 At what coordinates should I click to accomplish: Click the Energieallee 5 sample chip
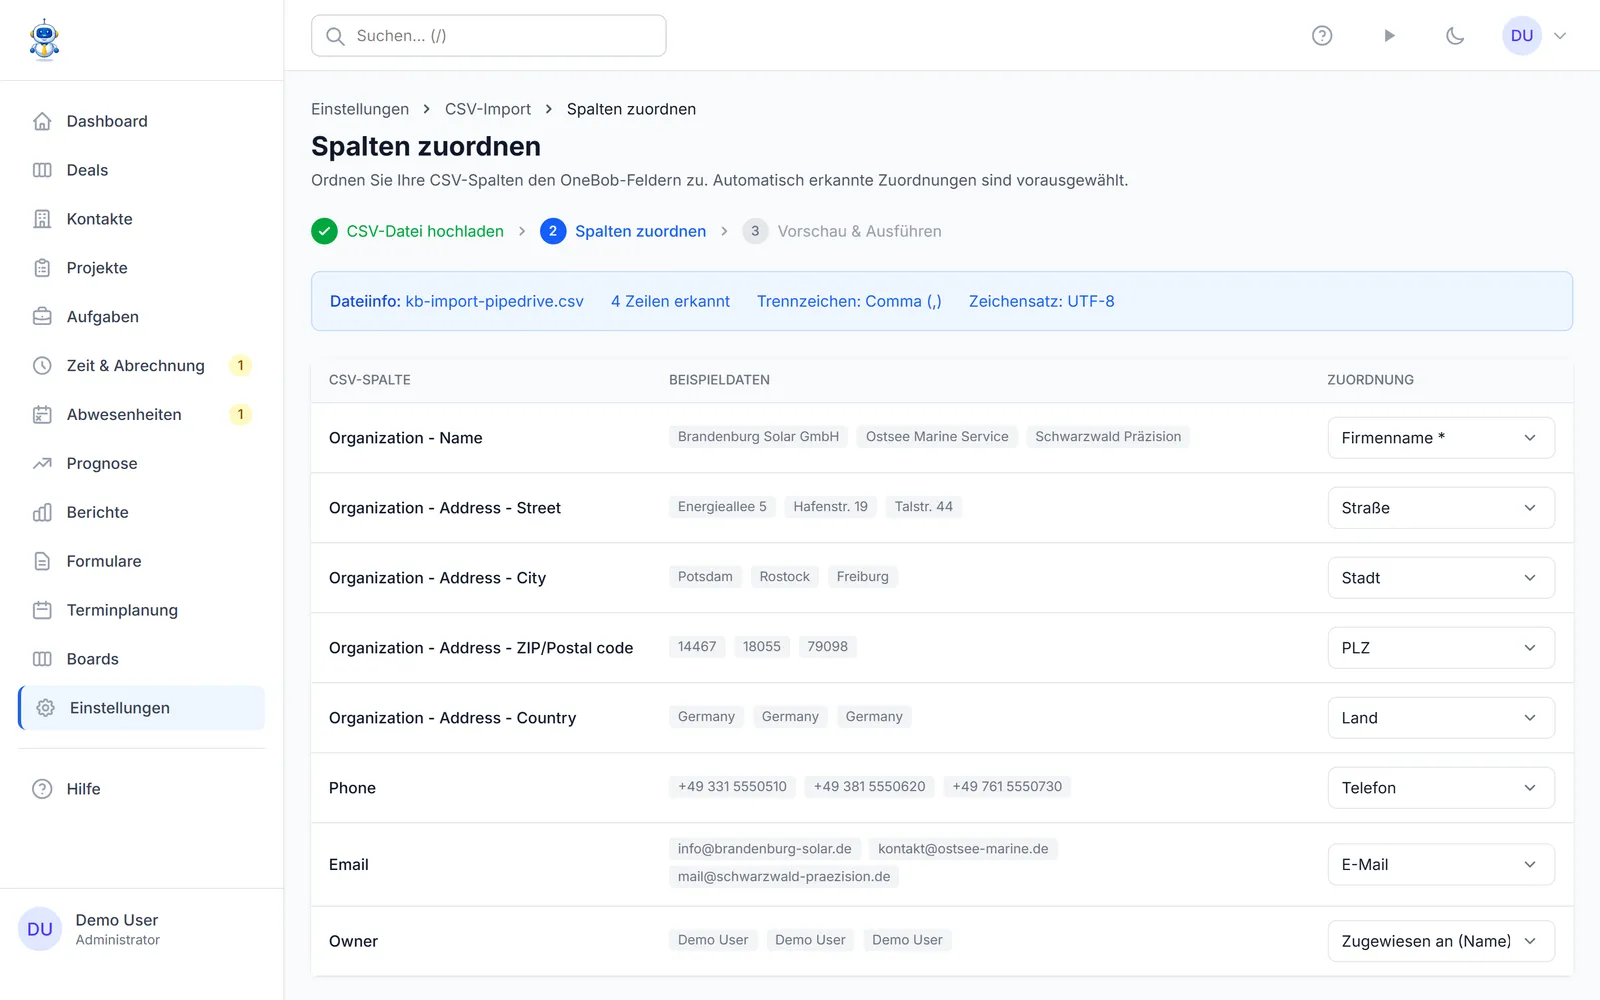click(722, 507)
